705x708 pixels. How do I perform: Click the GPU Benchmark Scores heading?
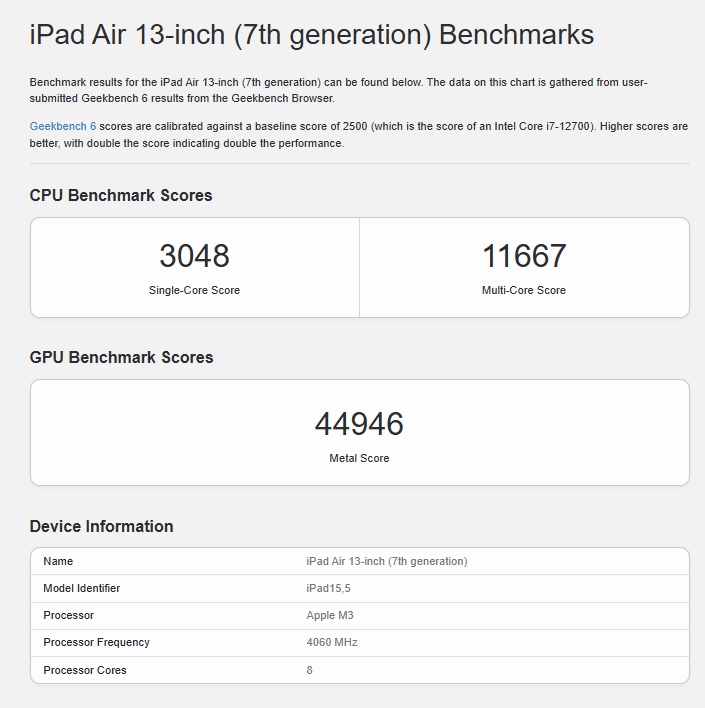click(x=121, y=358)
